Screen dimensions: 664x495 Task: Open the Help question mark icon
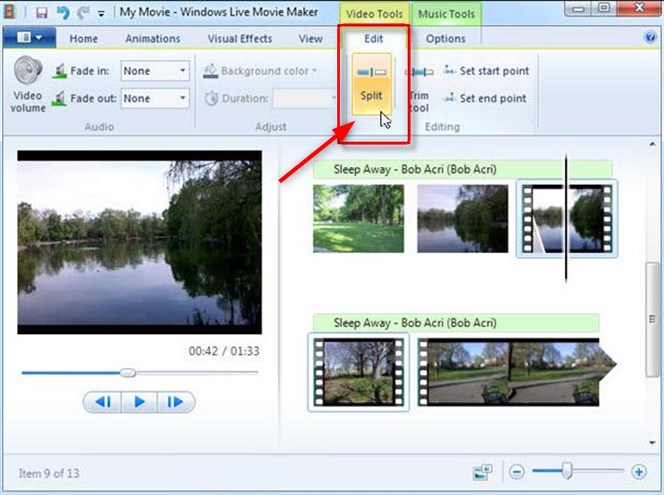tap(650, 37)
